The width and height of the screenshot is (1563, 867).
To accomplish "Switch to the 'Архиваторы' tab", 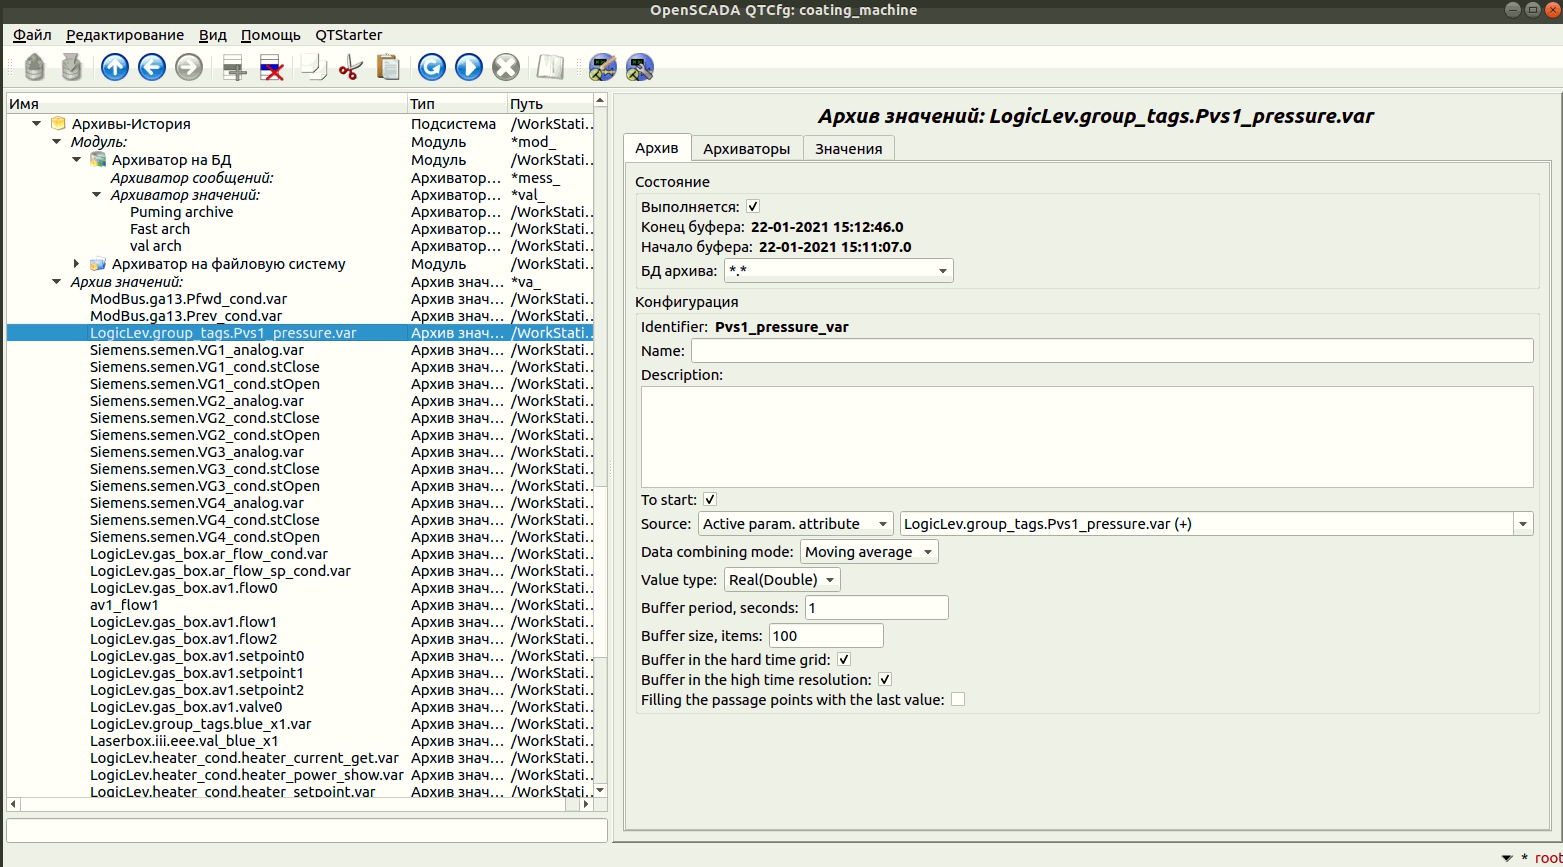I will (746, 149).
